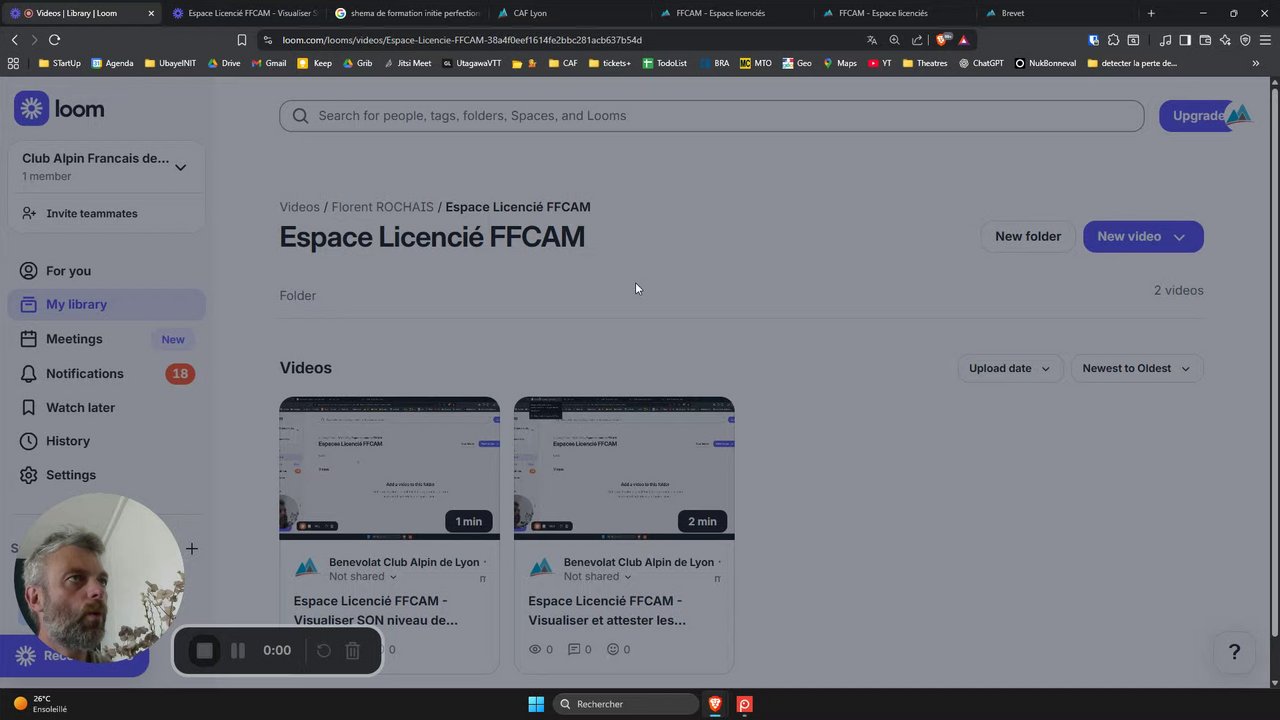Expand Not shared dropdown on Visualiser SON video
Viewport: 1280px width, 720px height.
pos(363,577)
